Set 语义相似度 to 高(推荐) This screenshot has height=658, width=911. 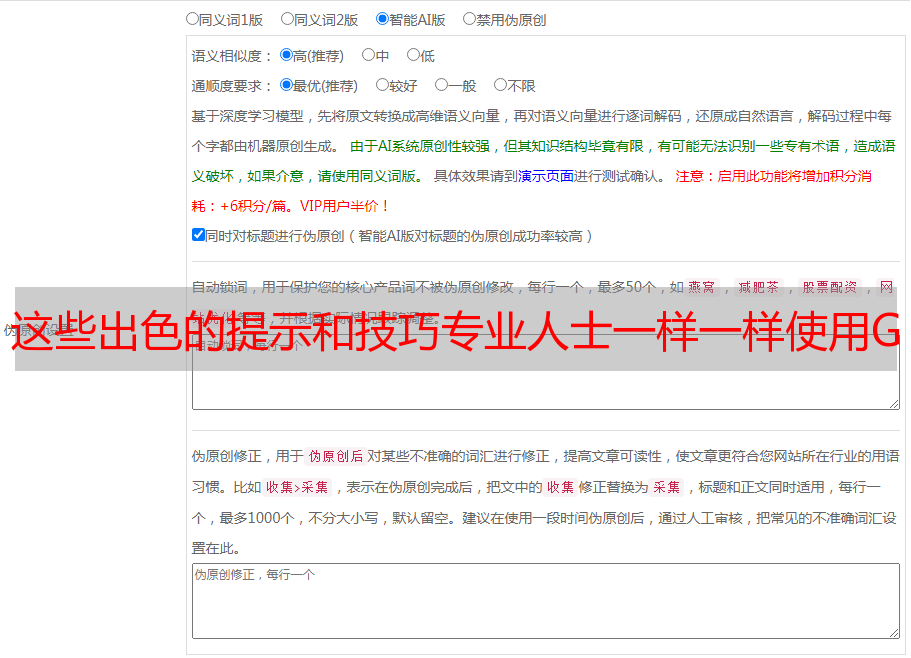tap(286, 55)
